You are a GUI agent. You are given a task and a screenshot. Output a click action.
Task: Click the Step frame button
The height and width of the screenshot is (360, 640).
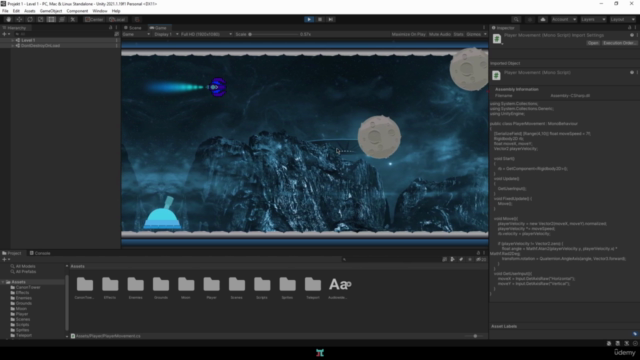point(331,19)
